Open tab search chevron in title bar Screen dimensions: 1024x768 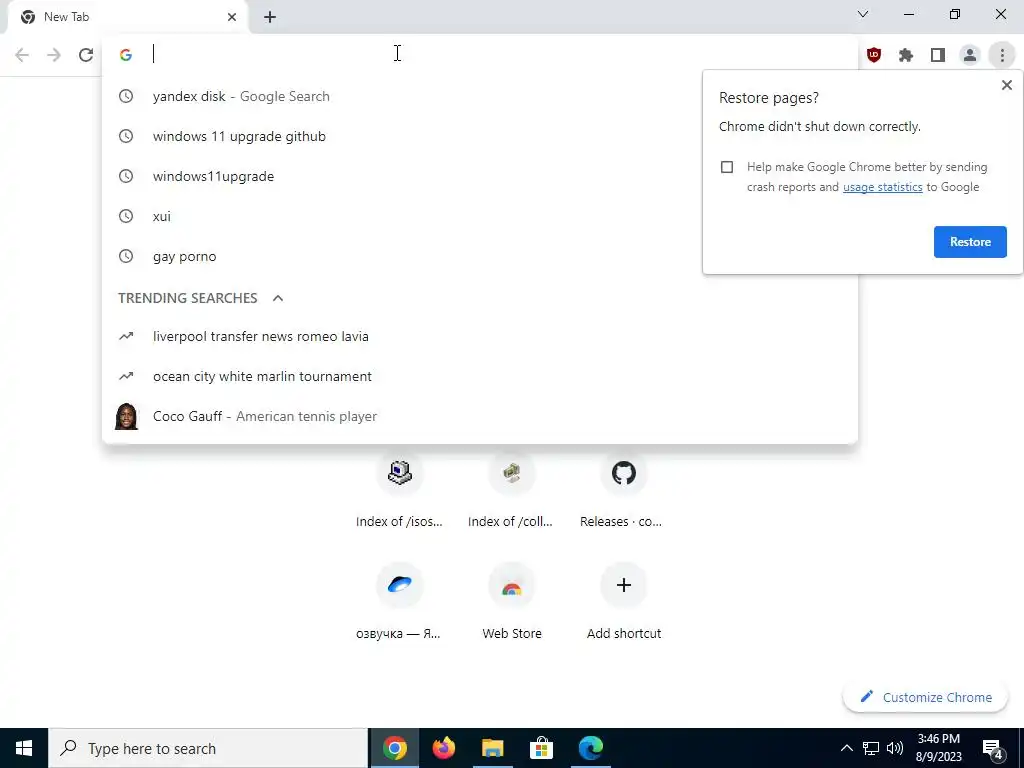[x=863, y=14]
